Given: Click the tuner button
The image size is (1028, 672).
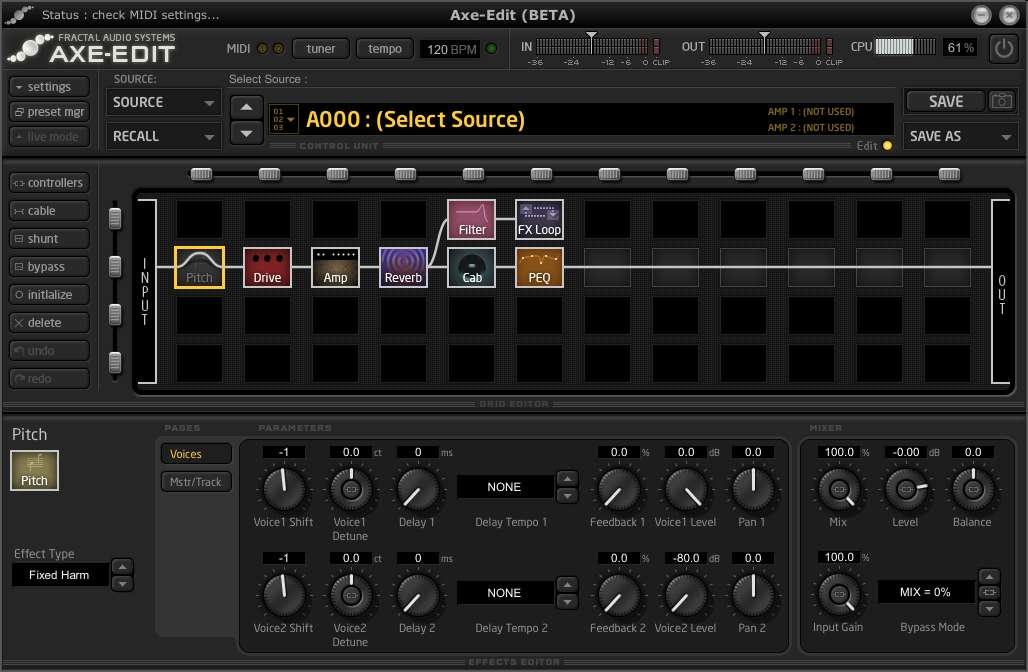Looking at the screenshot, I should pos(321,49).
